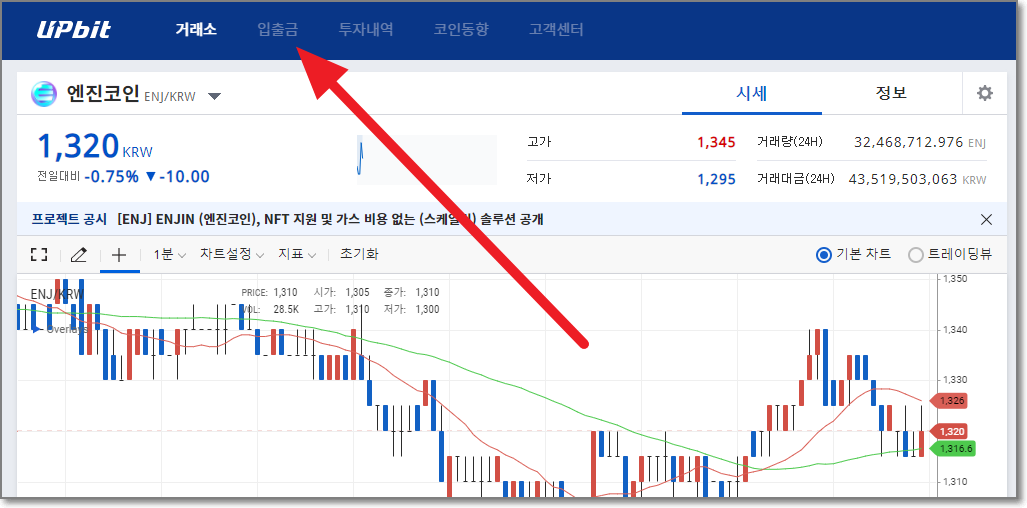
Task: Switch to the 시세 tab
Action: coord(751,93)
